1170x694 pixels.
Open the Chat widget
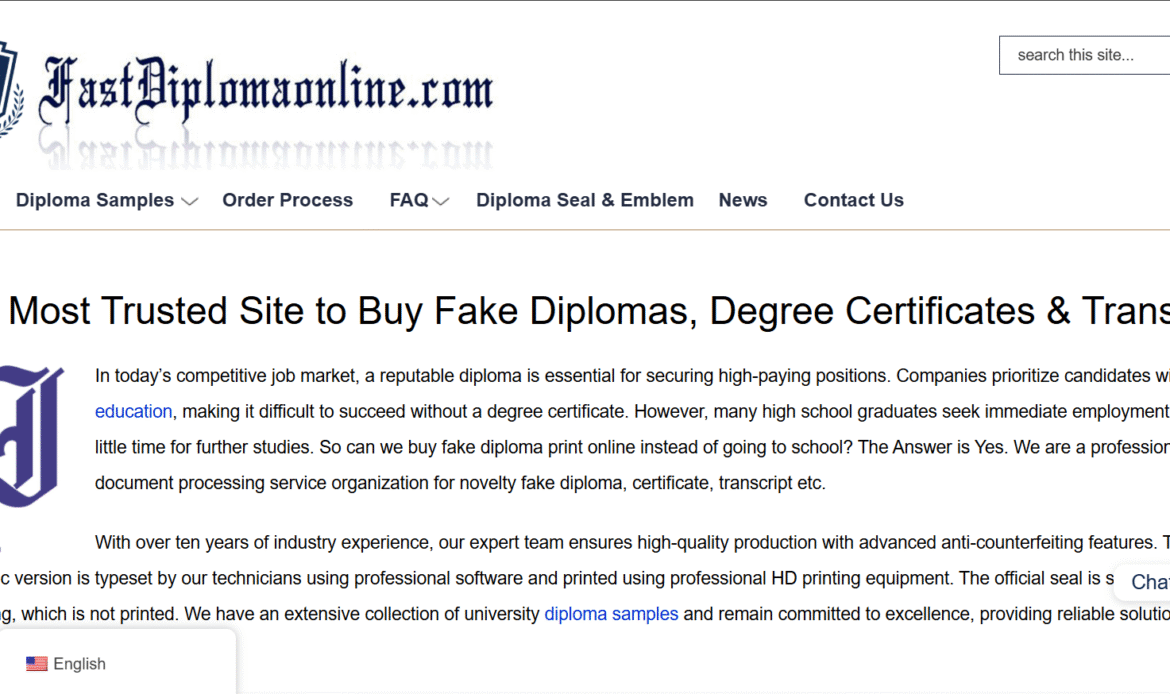[x=1148, y=582]
